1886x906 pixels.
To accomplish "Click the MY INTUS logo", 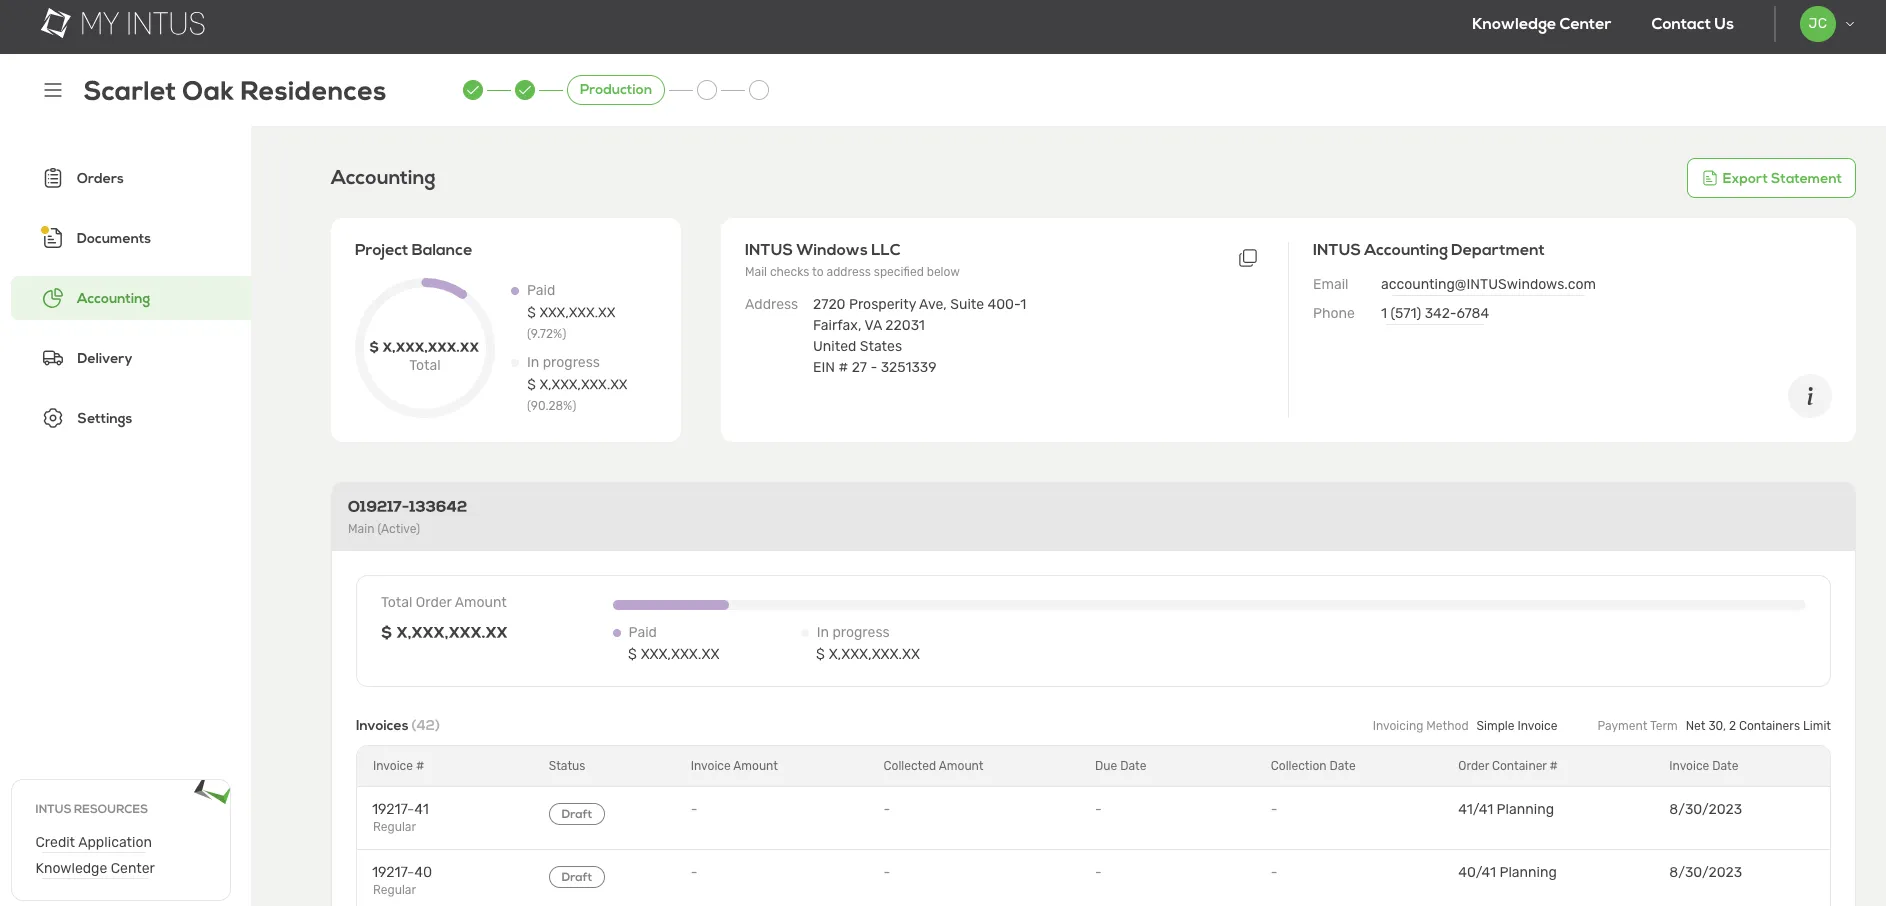I will [122, 23].
